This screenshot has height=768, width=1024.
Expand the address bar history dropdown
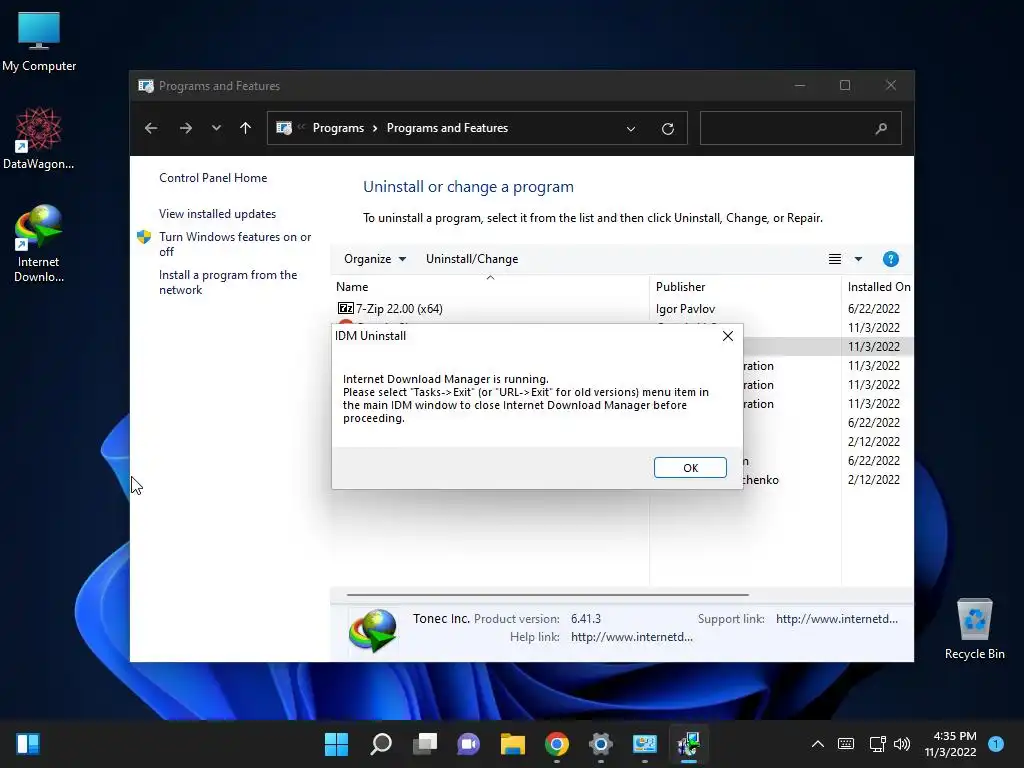tap(631, 129)
